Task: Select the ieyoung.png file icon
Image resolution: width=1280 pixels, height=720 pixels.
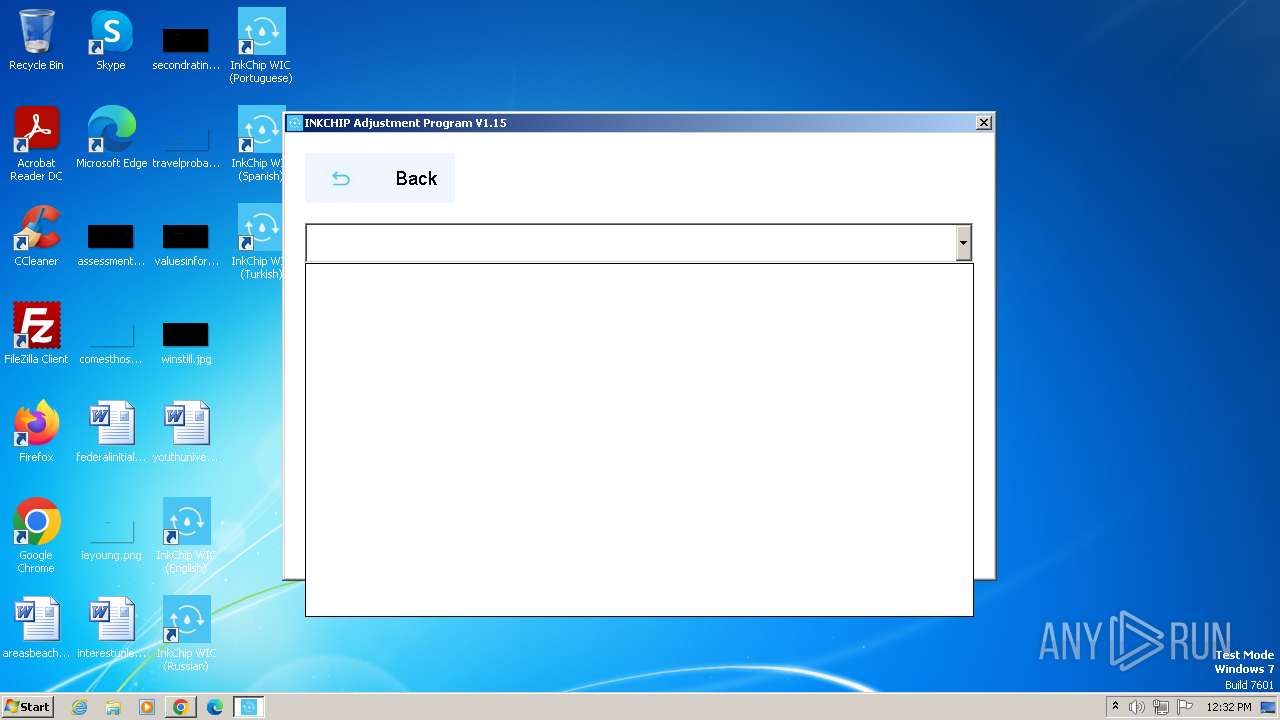Action: click(111, 539)
